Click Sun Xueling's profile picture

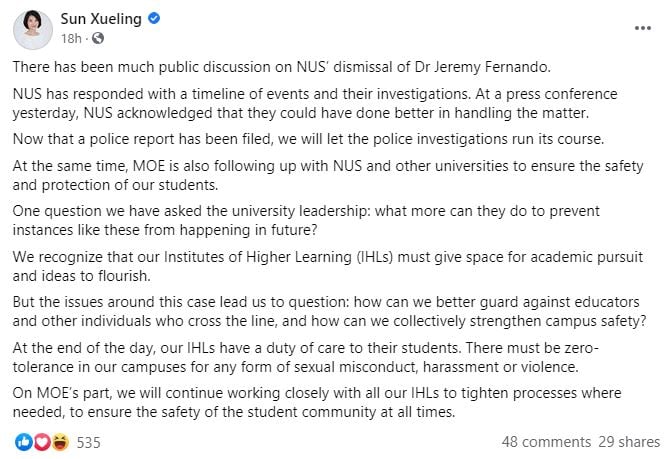pyautogui.click(x=33, y=30)
